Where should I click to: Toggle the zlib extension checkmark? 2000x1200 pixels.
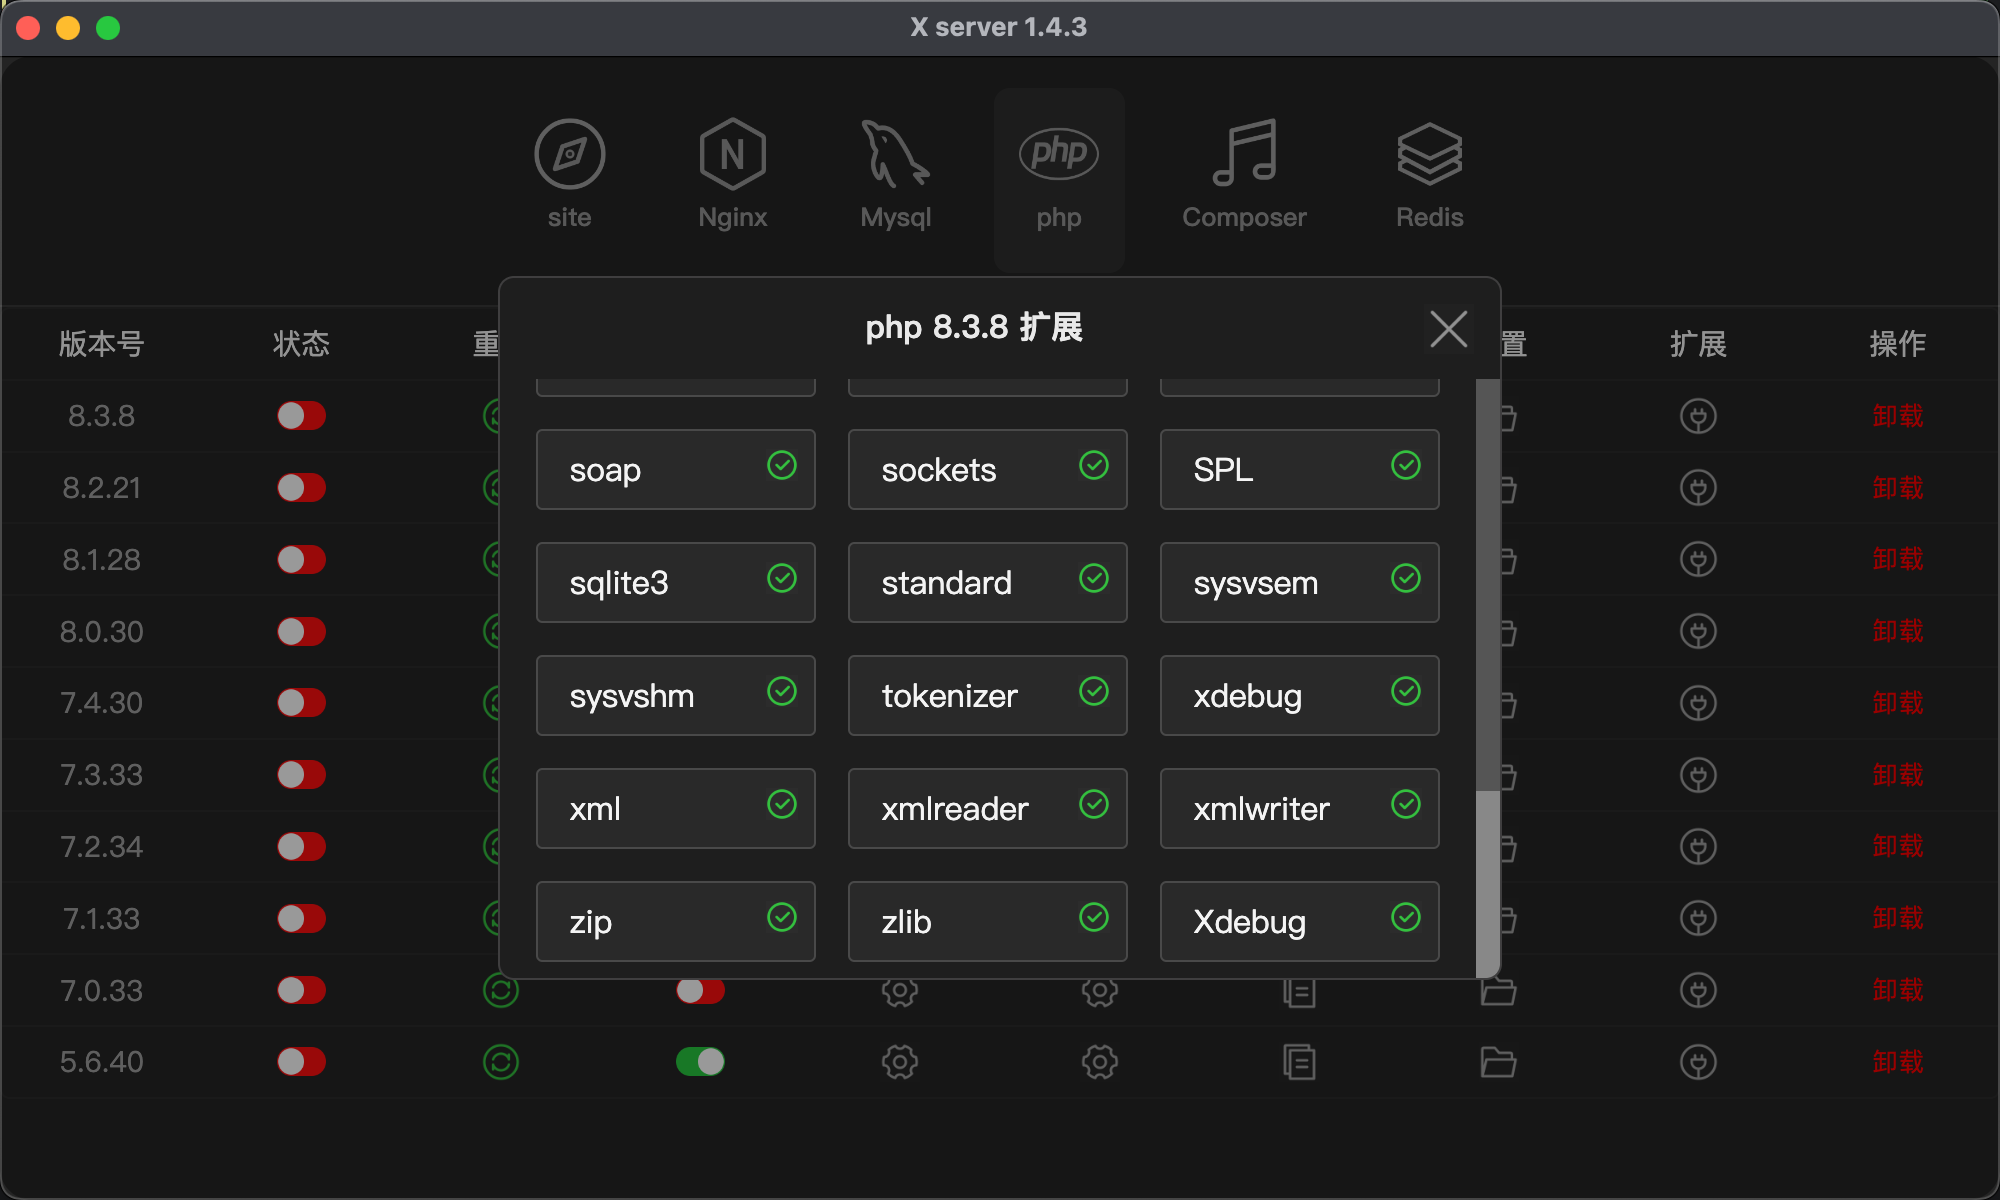click(1094, 917)
